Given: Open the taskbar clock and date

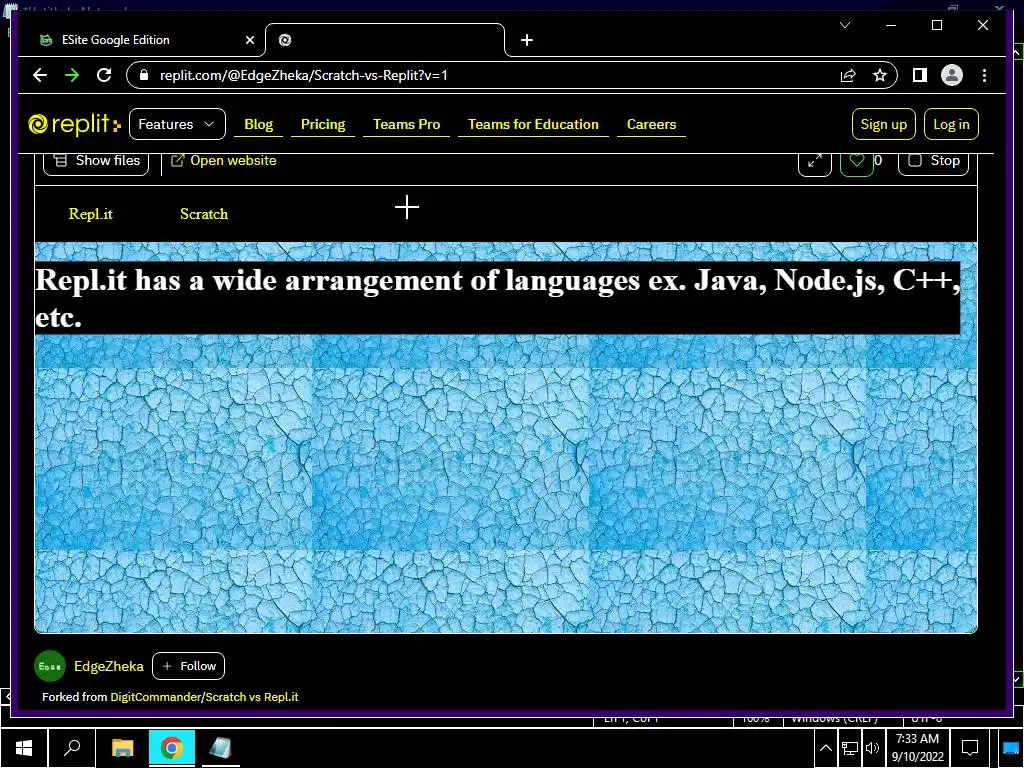Looking at the screenshot, I should (918, 748).
